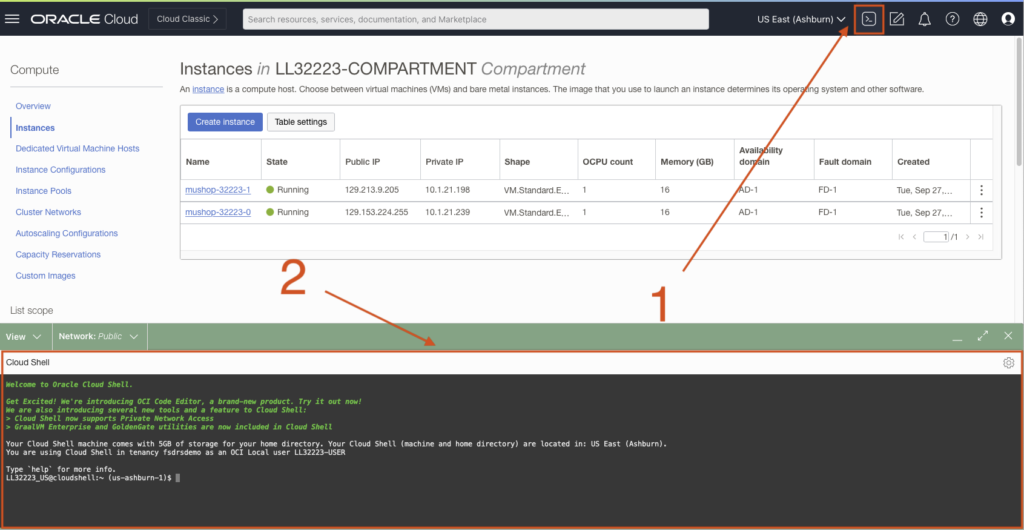Click the help question mark icon
Screen dimensions: 1024x530
point(952,19)
